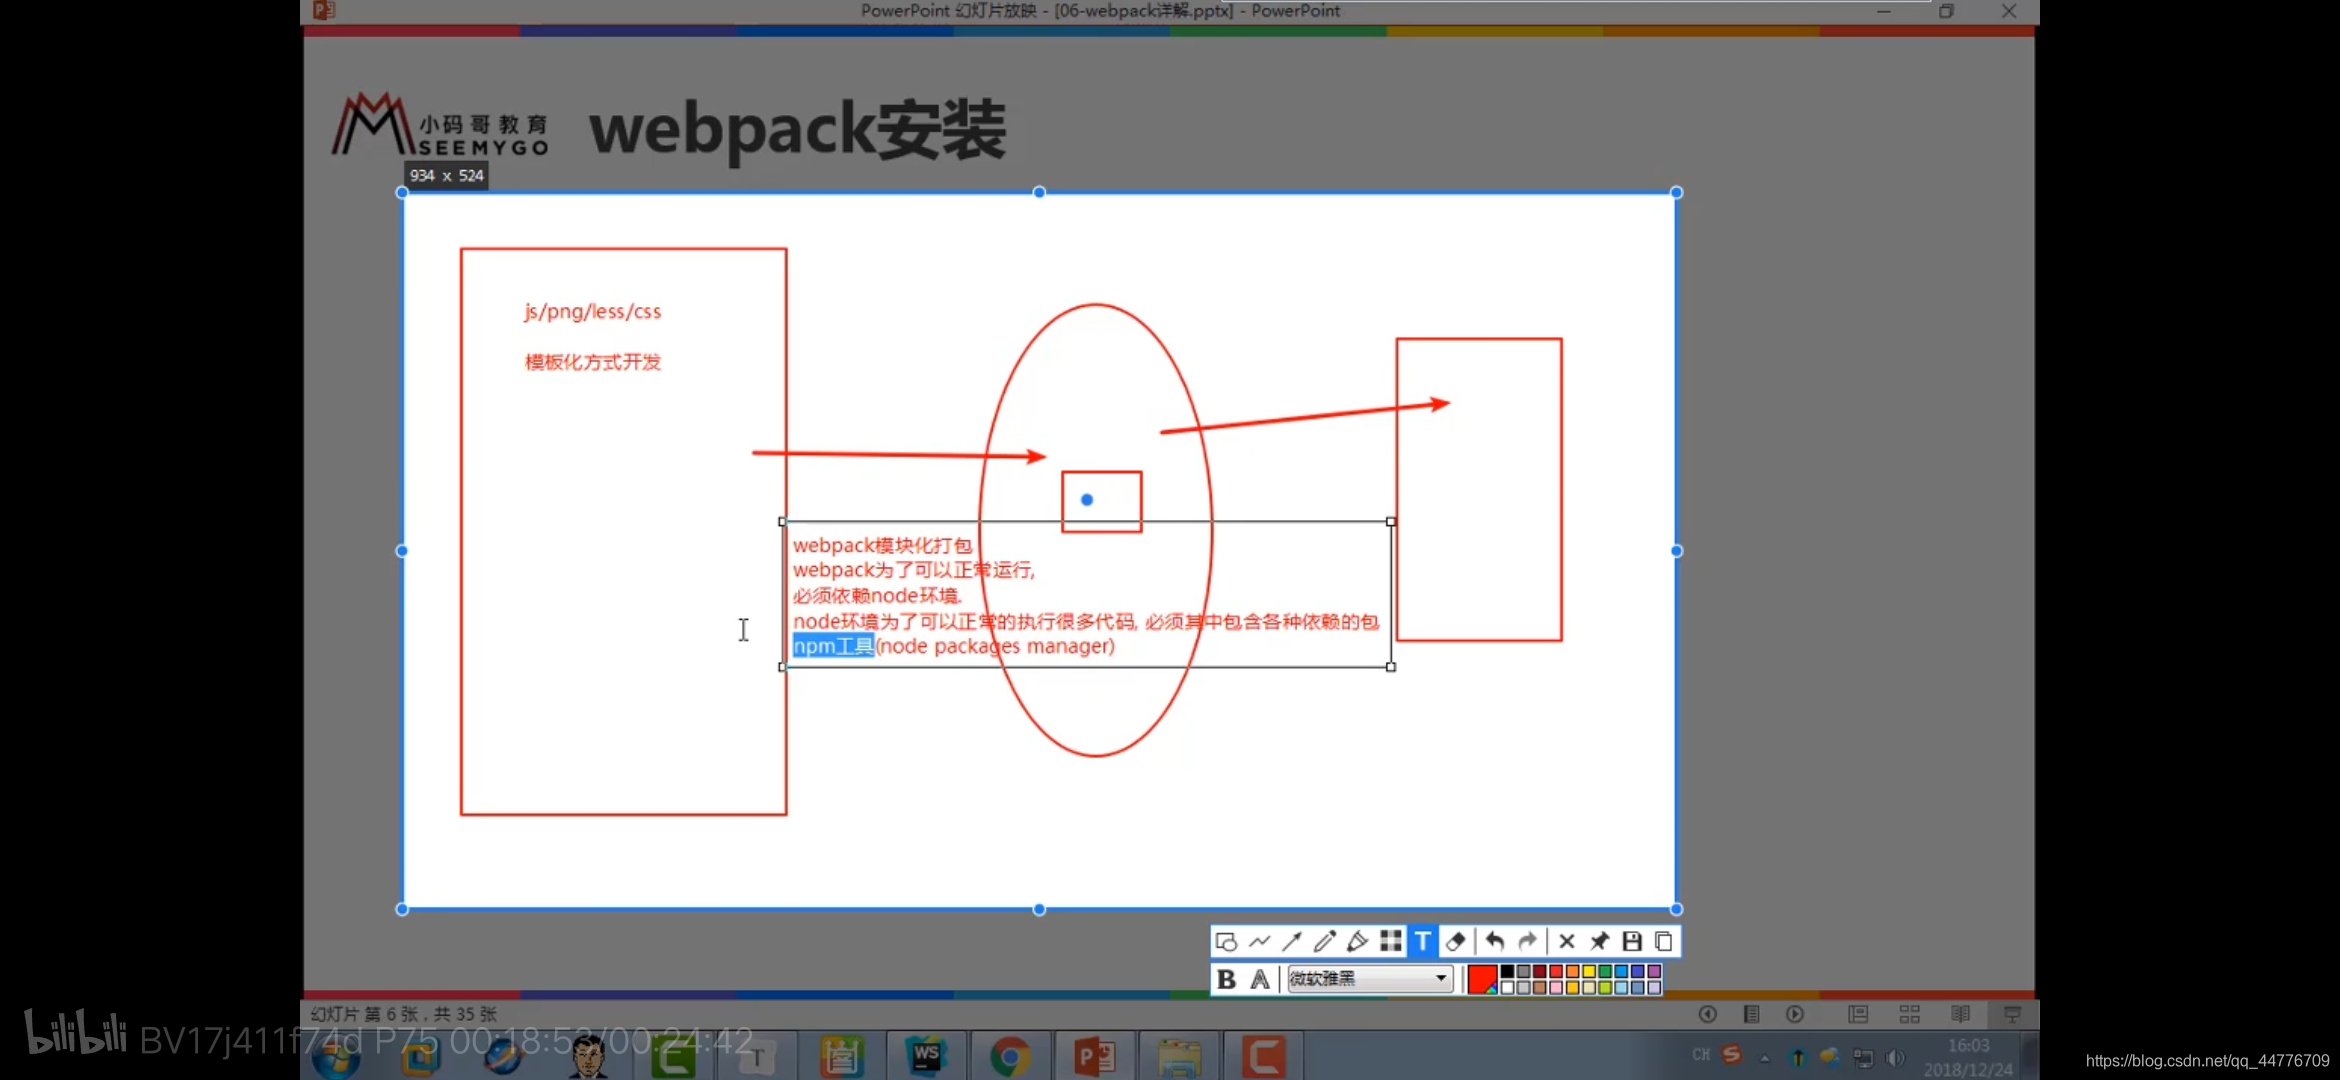Select the arrow drawing tool
Viewport: 2340px width, 1080px height.
coord(1292,941)
